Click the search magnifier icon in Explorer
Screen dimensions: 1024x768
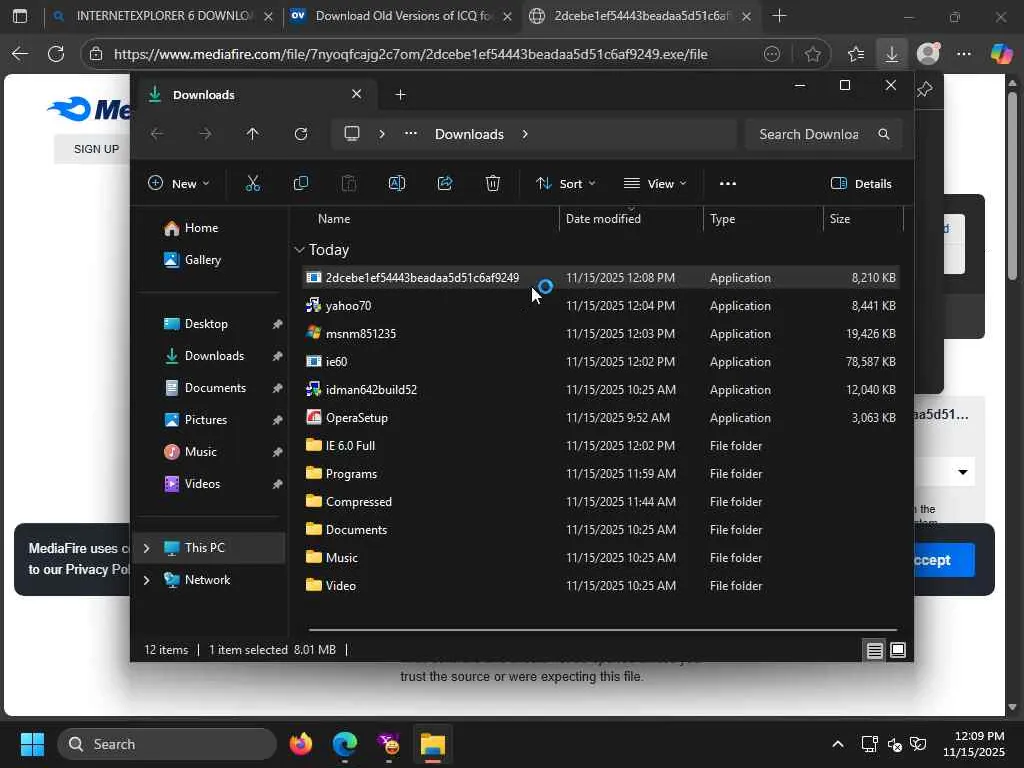884,134
